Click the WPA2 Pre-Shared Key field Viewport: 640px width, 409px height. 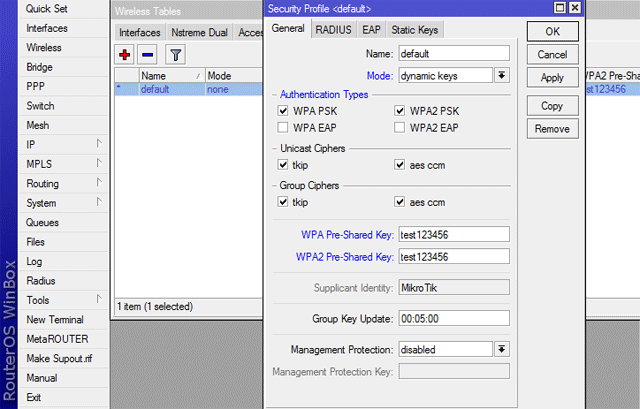454,257
